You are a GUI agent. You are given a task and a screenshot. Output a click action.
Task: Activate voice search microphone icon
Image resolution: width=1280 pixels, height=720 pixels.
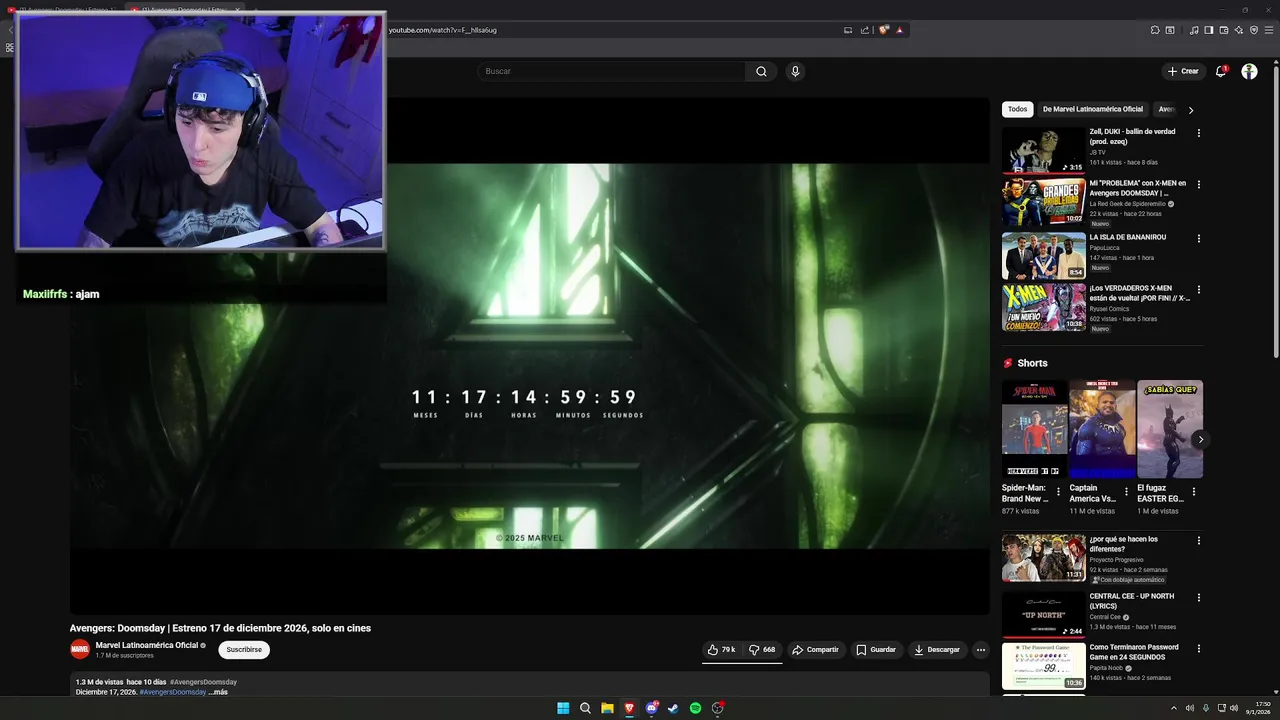point(795,71)
